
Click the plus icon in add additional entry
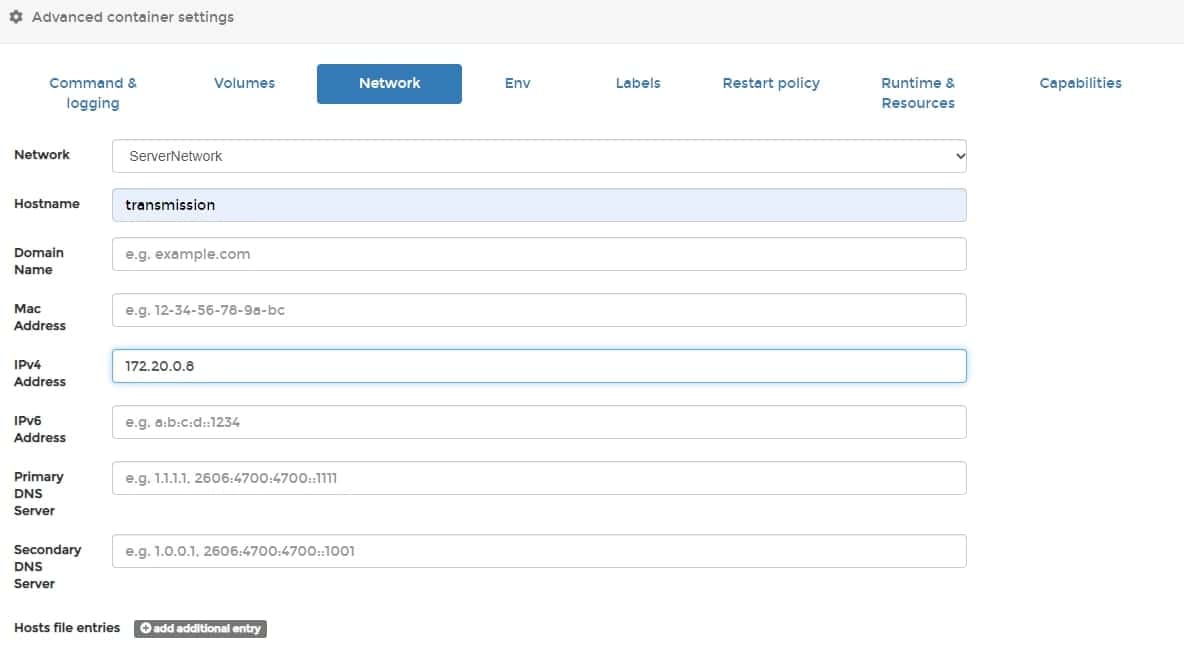click(x=146, y=629)
